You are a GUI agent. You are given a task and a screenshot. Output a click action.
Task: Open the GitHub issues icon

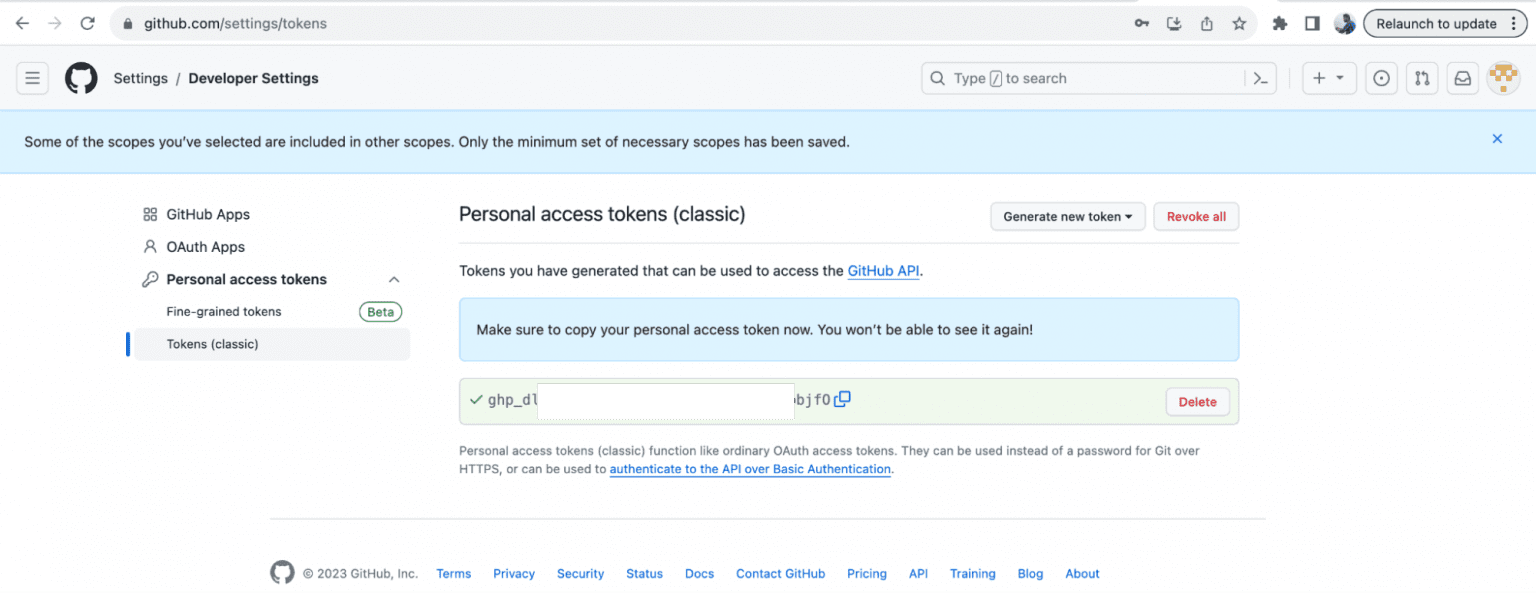click(x=1381, y=78)
